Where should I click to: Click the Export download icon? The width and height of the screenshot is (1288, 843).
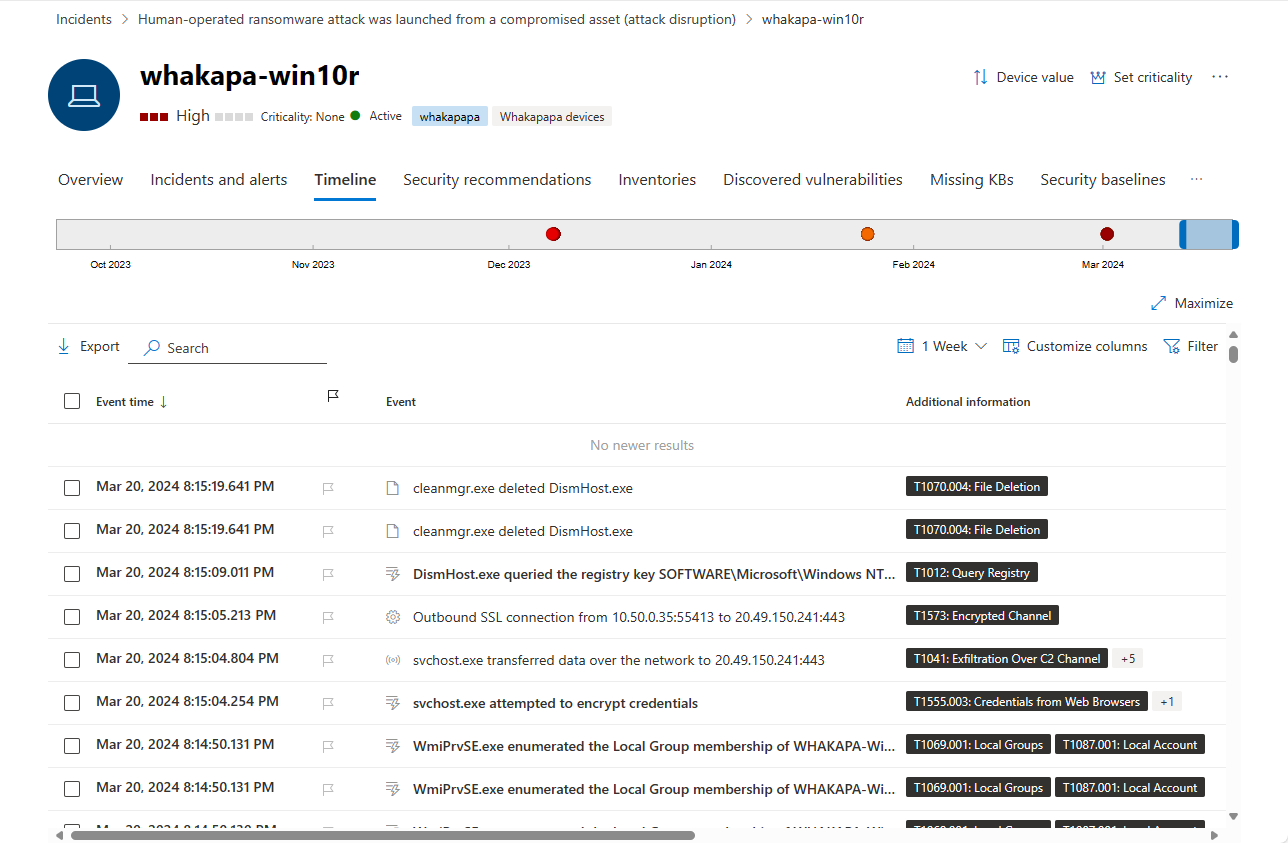tap(64, 346)
